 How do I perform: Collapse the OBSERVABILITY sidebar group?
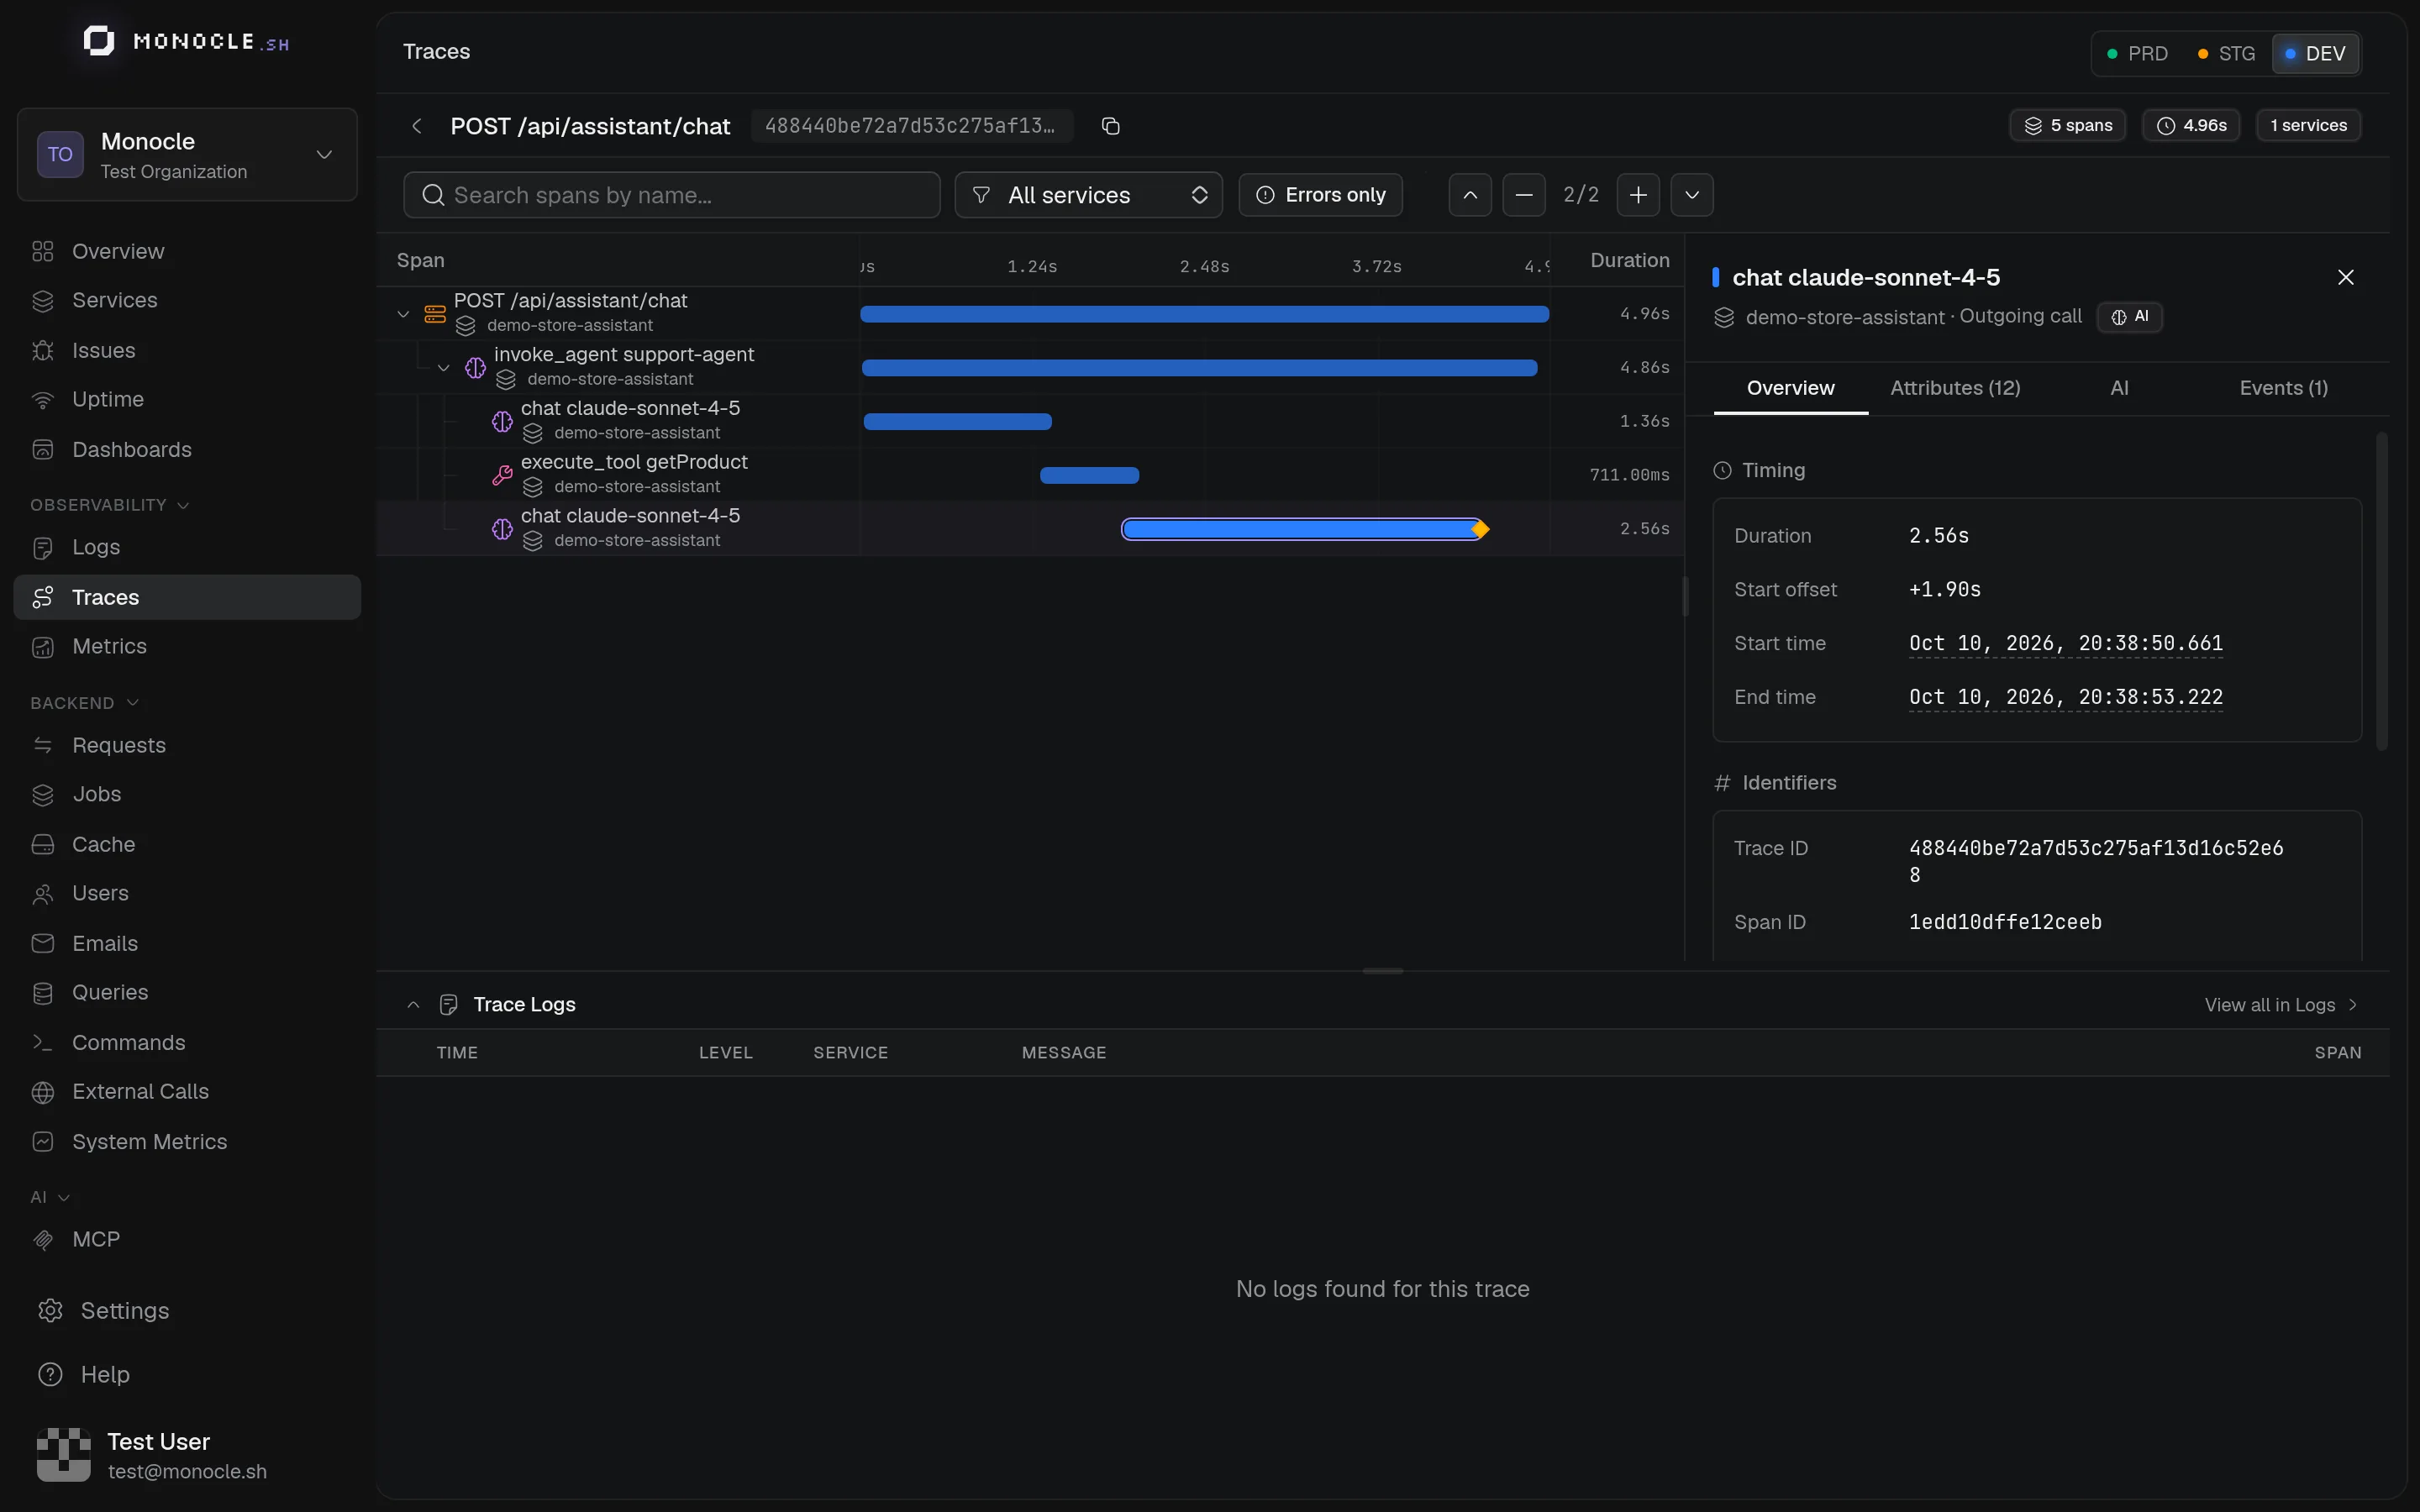pyautogui.click(x=109, y=505)
